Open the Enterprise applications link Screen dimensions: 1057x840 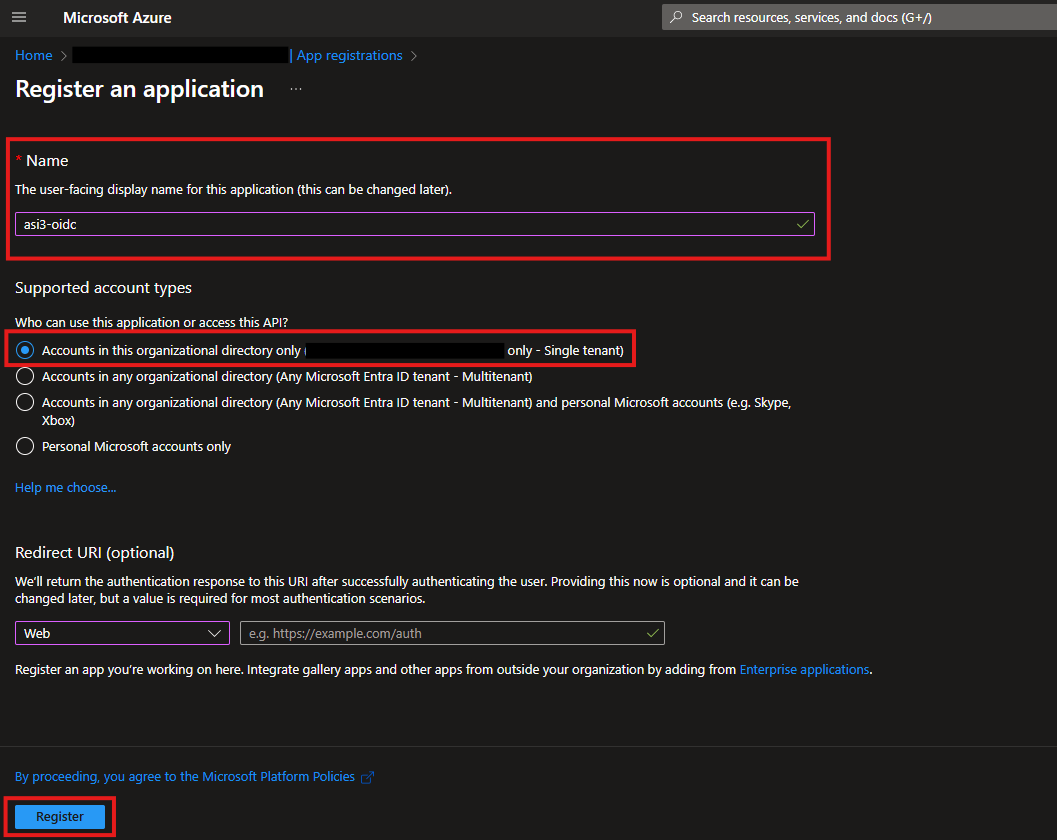point(804,669)
